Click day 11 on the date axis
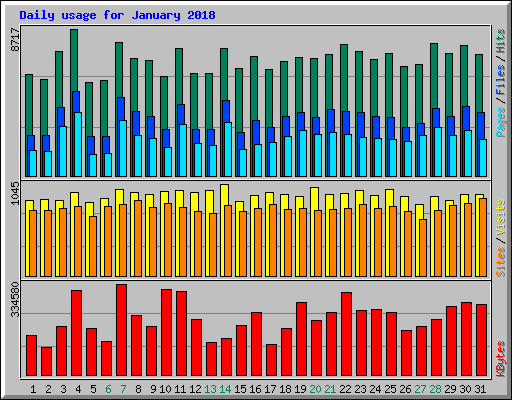The image size is (512, 400). pyautogui.click(x=180, y=389)
